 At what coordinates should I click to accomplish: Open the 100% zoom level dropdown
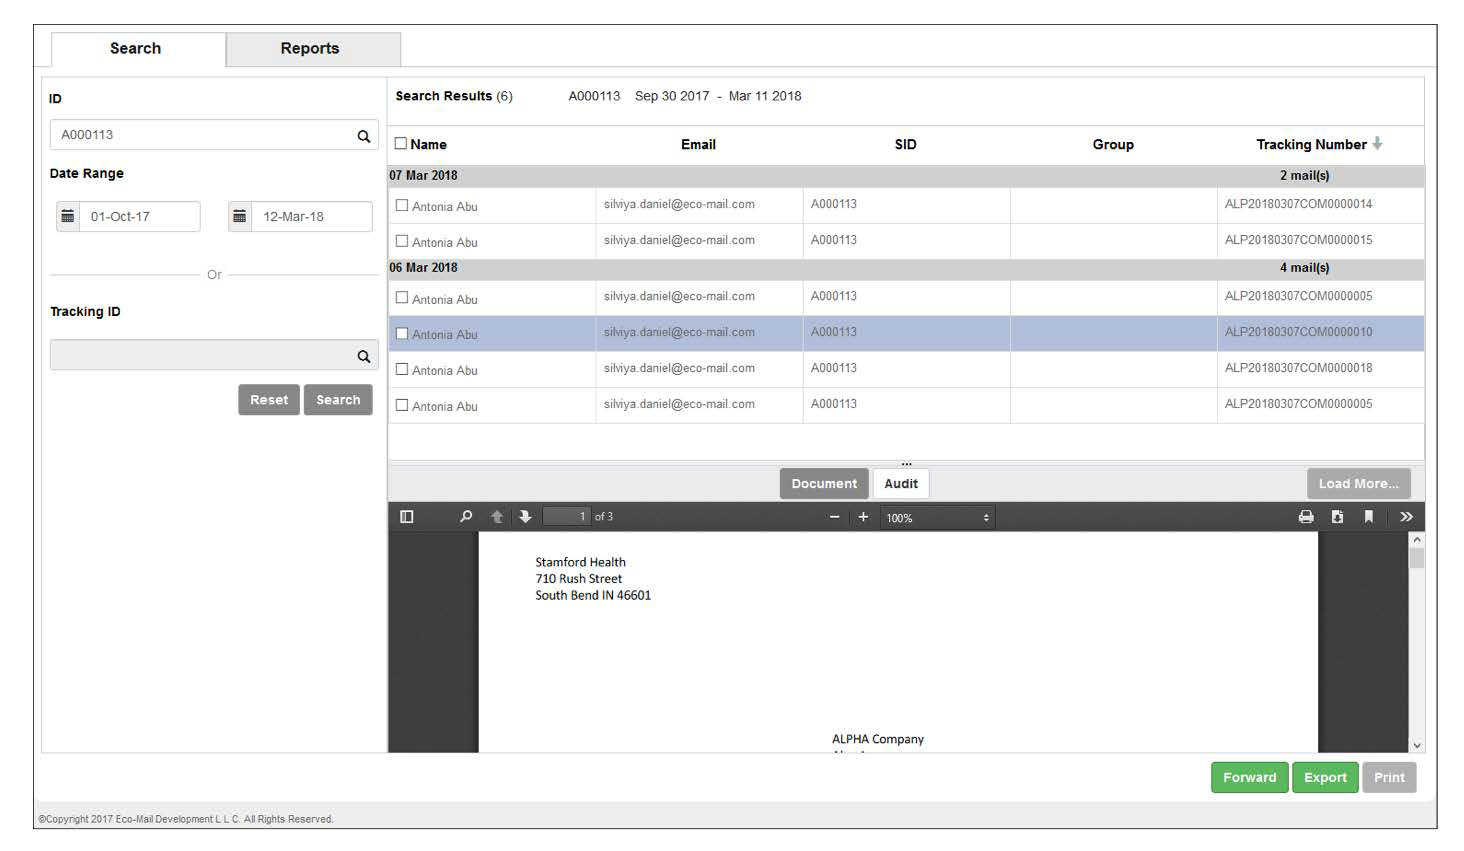(x=937, y=518)
